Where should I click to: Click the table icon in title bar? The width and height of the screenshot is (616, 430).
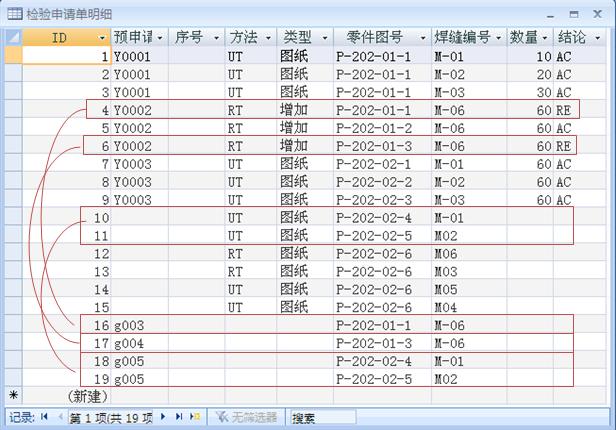(13, 14)
